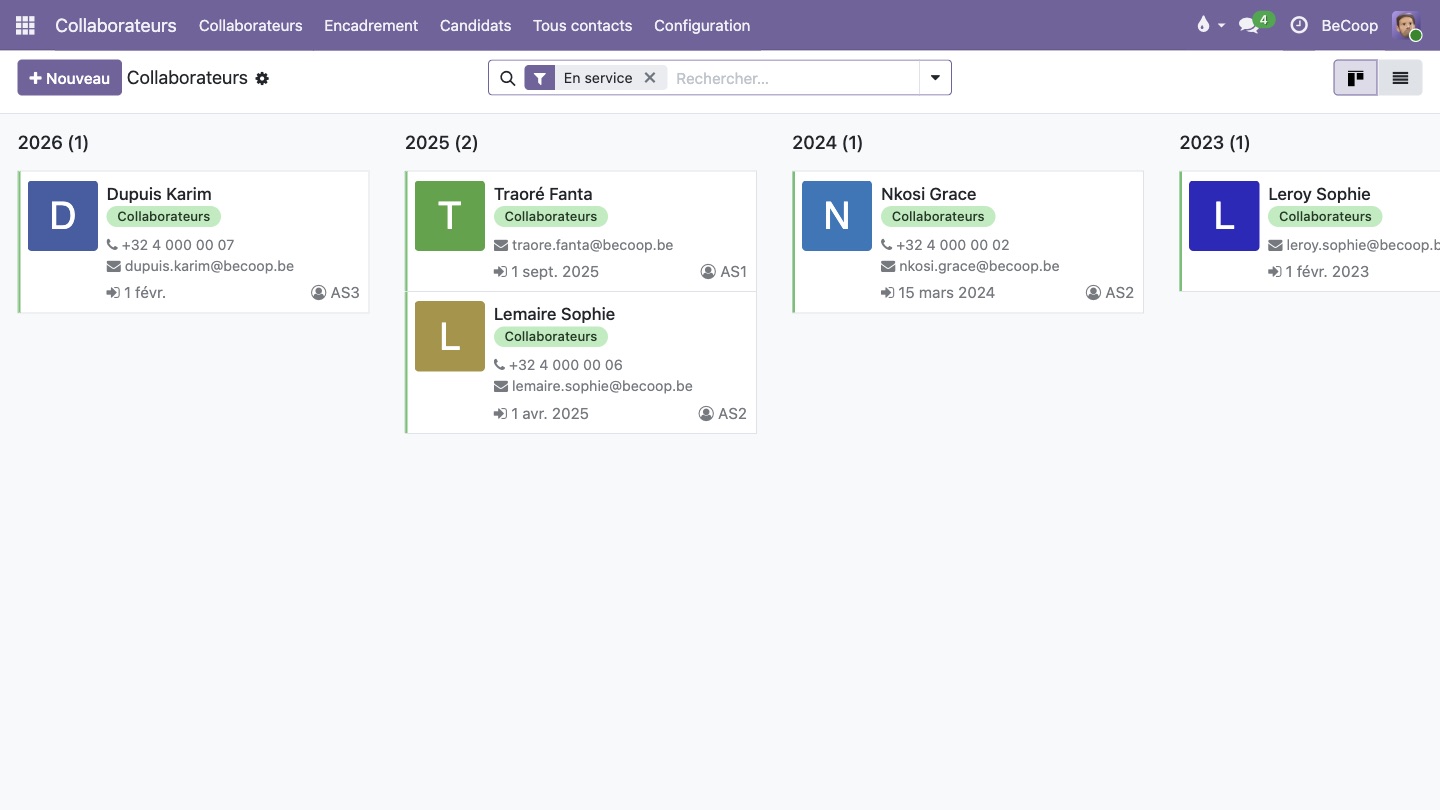Click the envelope icon on Lemaire Sophie card
Viewport: 1440px width, 810px height.
point(501,386)
